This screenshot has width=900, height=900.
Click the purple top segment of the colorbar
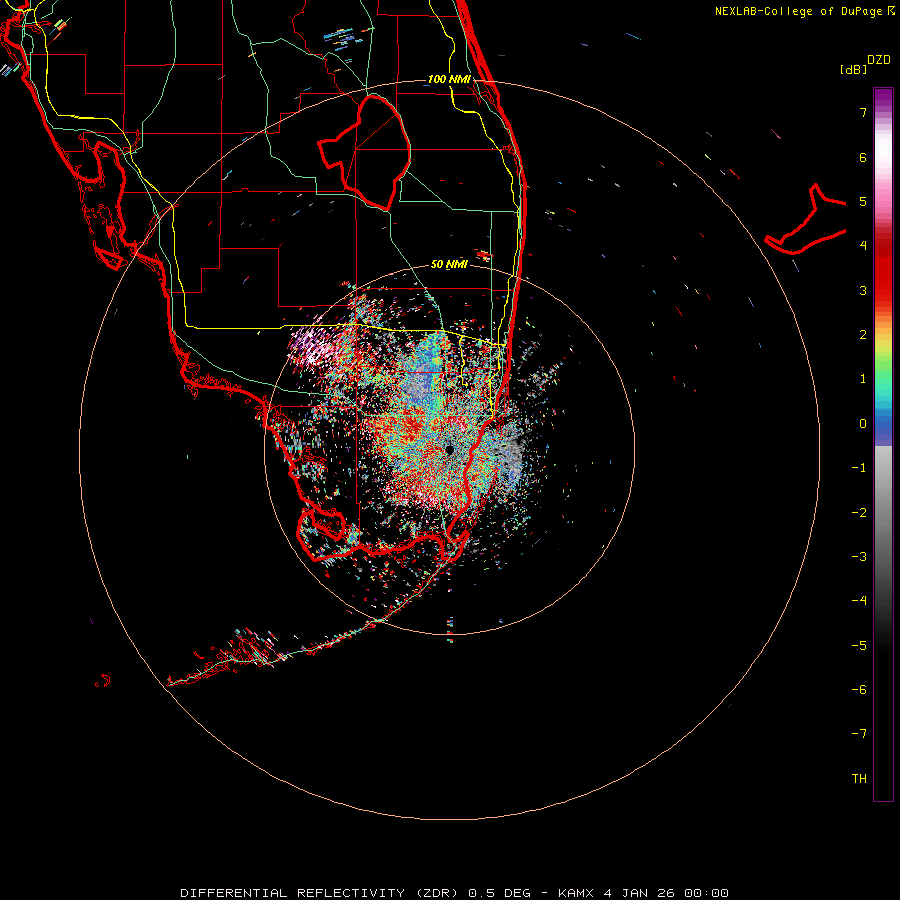883,98
